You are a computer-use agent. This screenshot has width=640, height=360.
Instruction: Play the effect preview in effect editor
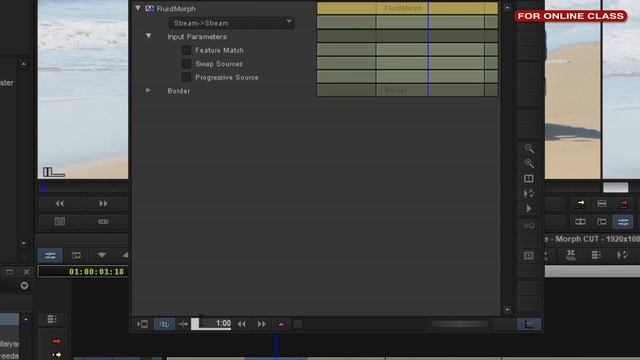(529, 209)
